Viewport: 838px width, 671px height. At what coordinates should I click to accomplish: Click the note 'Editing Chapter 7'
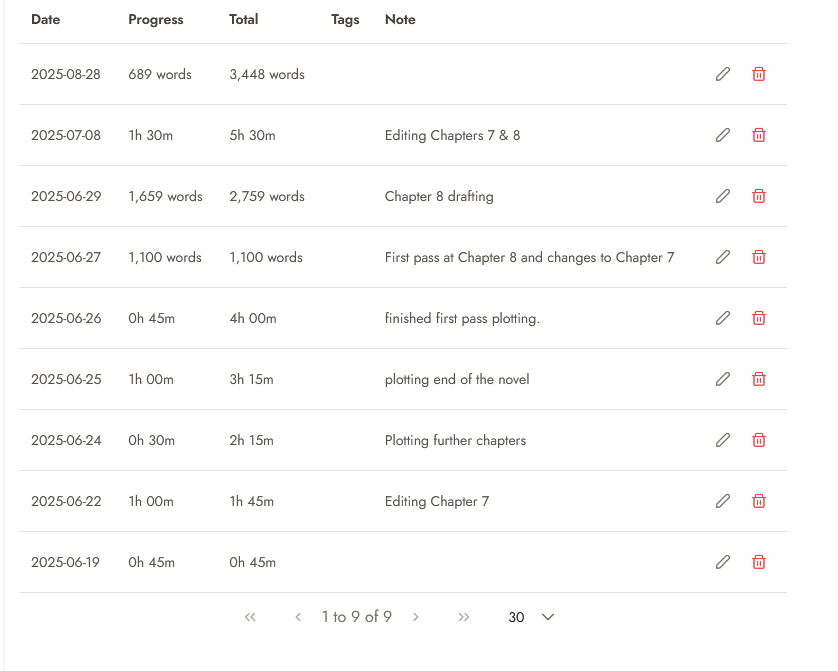[437, 502]
